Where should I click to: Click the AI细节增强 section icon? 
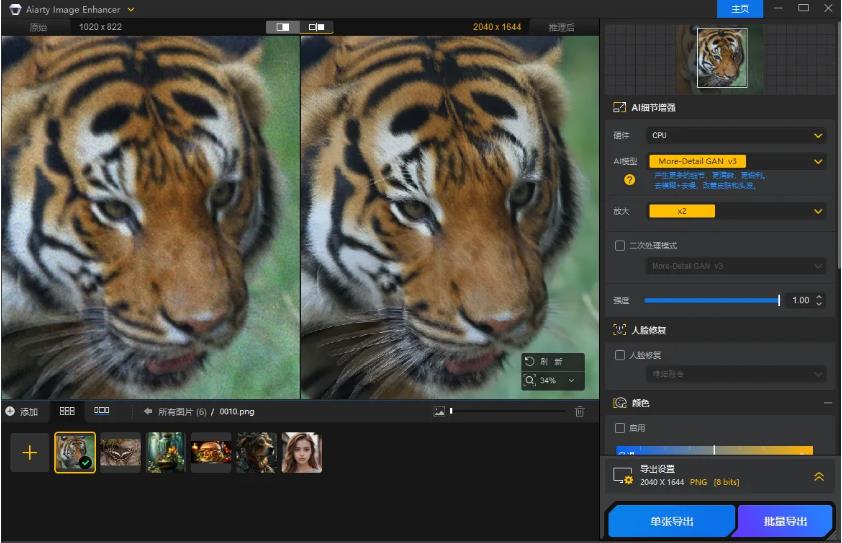(619, 107)
